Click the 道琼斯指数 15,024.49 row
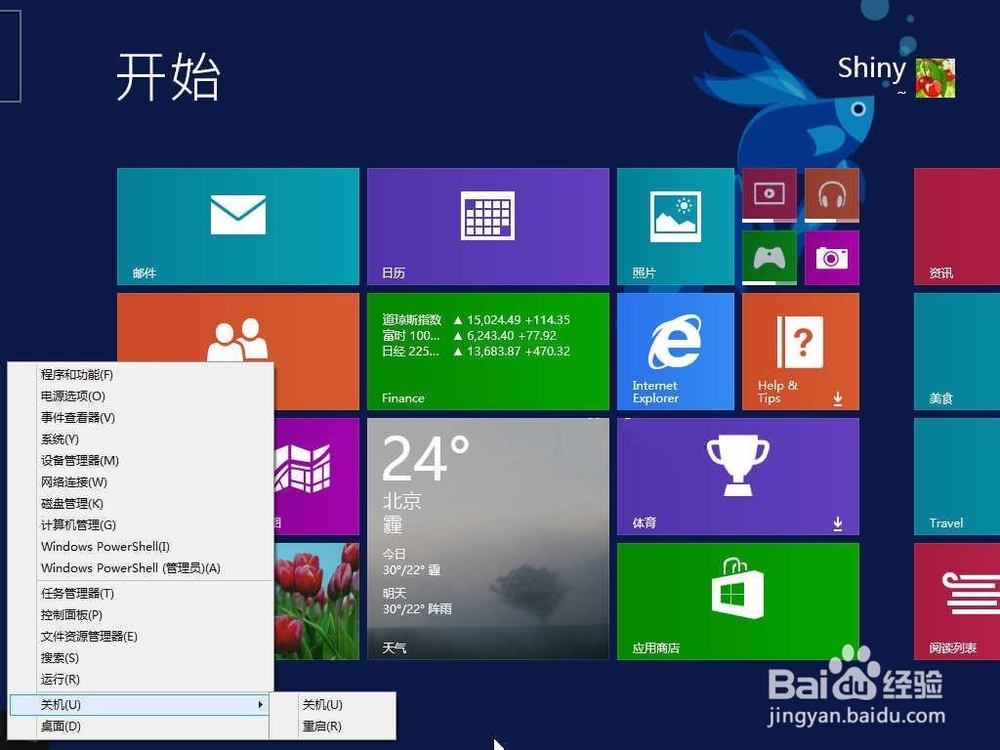The image size is (1000, 750). click(x=476, y=320)
